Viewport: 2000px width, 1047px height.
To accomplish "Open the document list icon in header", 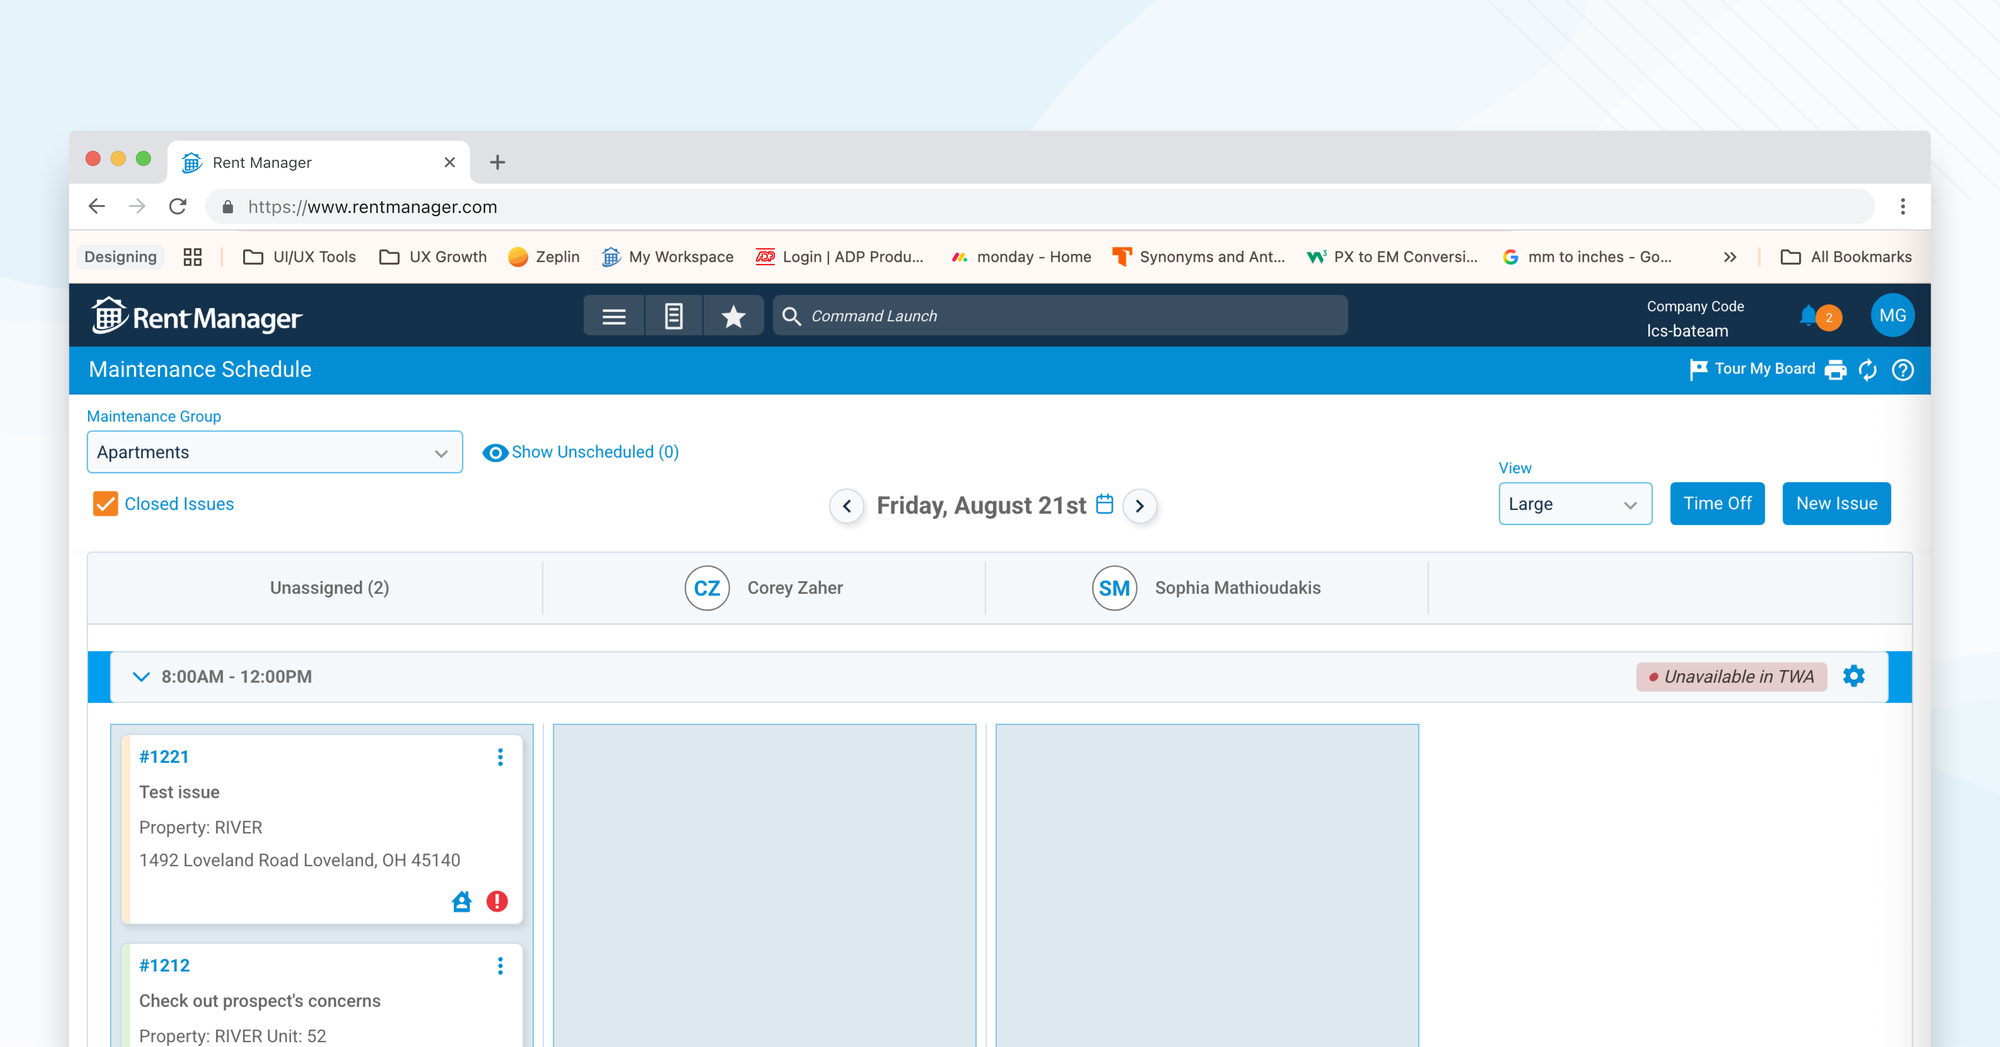I will pos(674,316).
